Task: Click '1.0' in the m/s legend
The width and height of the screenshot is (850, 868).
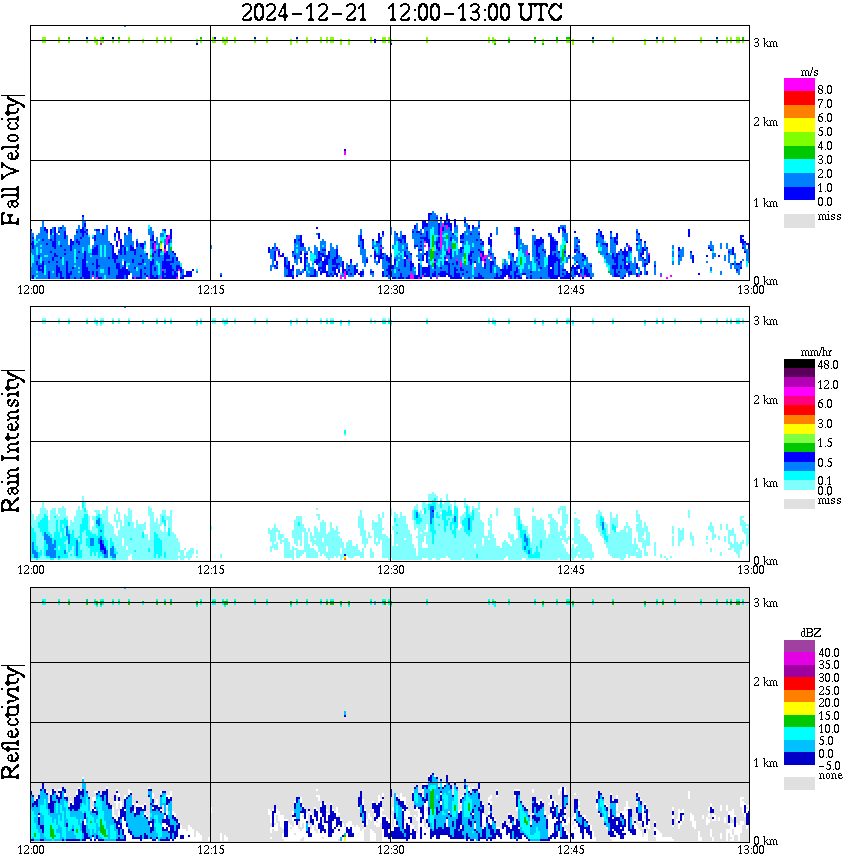Action: pos(825,188)
